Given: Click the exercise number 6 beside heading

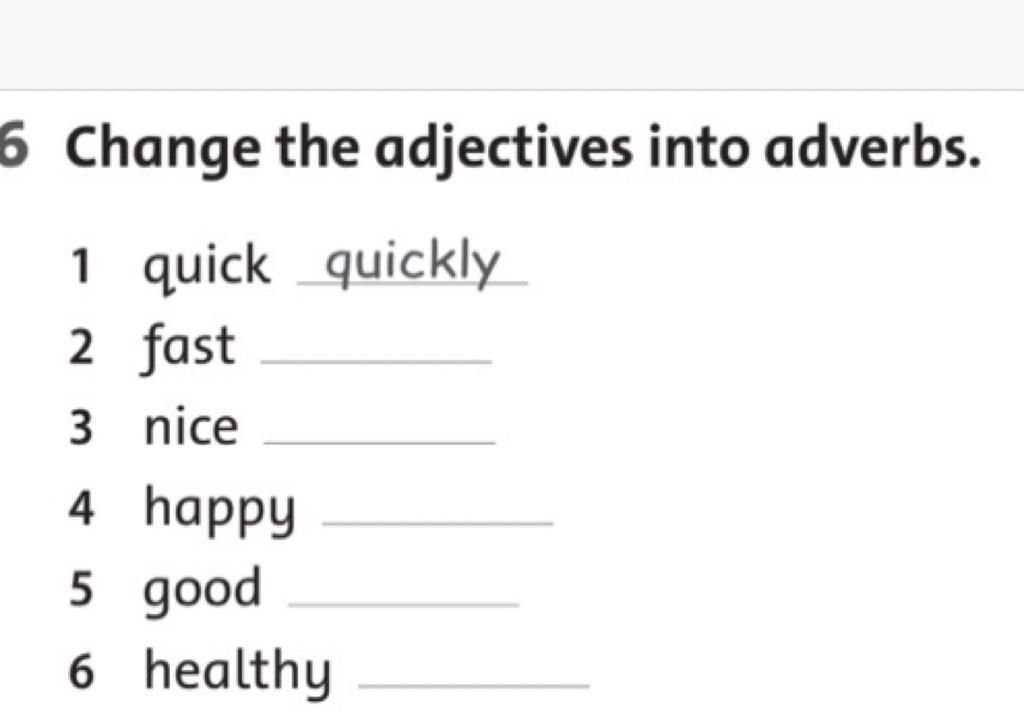Looking at the screenshot, I should tap(13, 145).
